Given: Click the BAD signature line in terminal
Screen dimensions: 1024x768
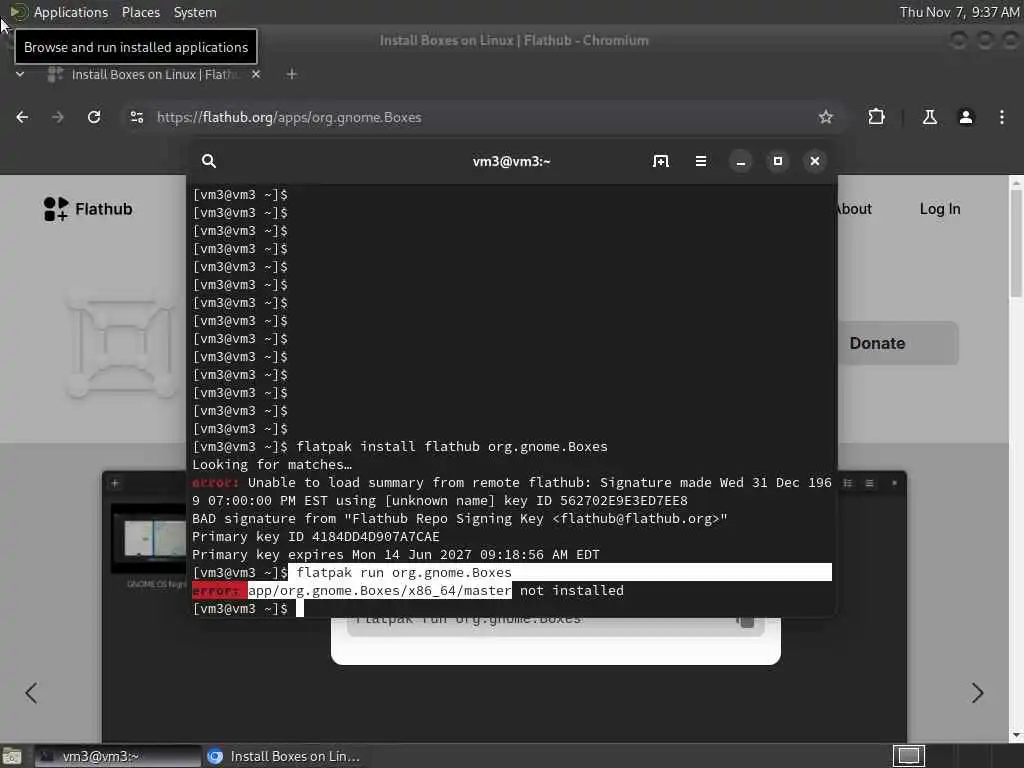Looking at the screenshot, I should tap(460, 519).
